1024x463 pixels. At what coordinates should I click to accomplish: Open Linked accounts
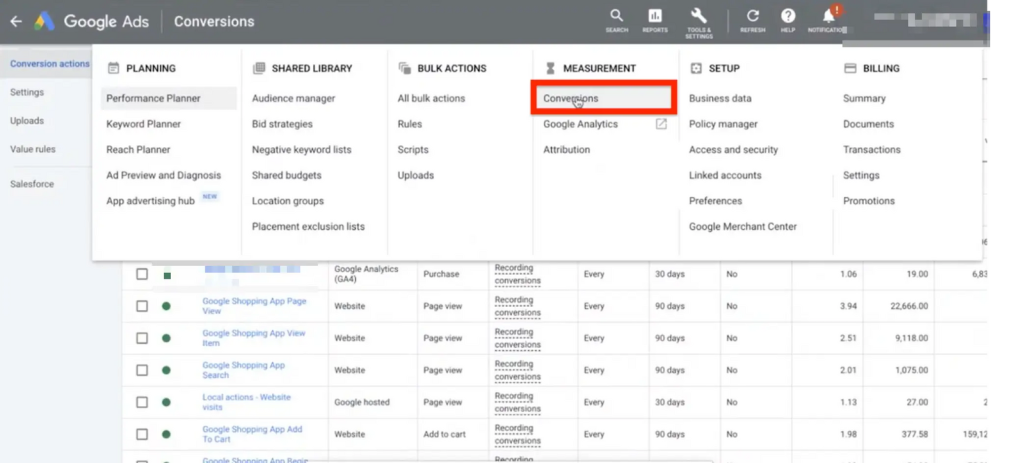coord(725,175)
